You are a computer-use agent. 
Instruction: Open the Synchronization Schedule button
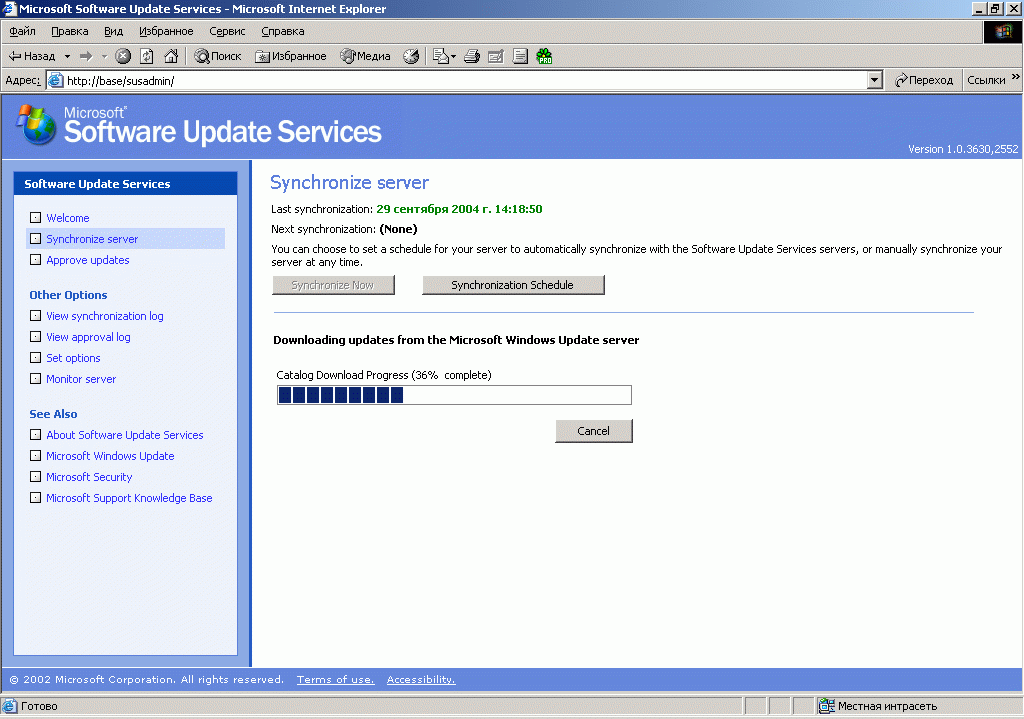[513, 285]
